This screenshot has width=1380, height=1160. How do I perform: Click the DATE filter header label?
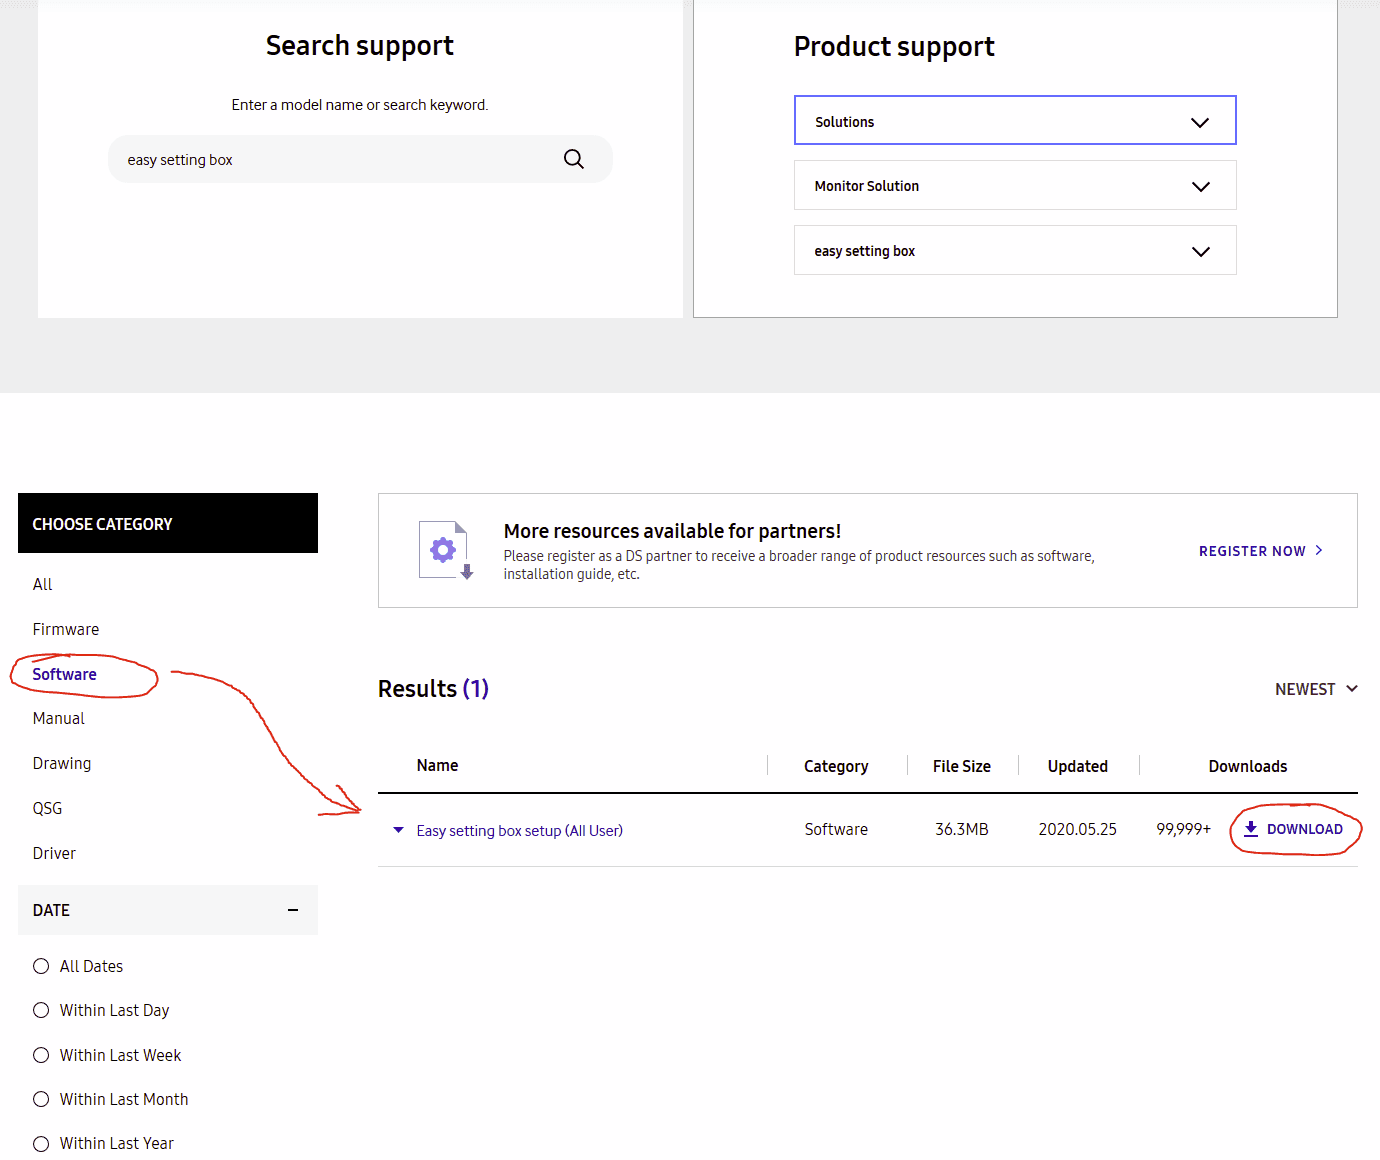[x=51, y=910]
